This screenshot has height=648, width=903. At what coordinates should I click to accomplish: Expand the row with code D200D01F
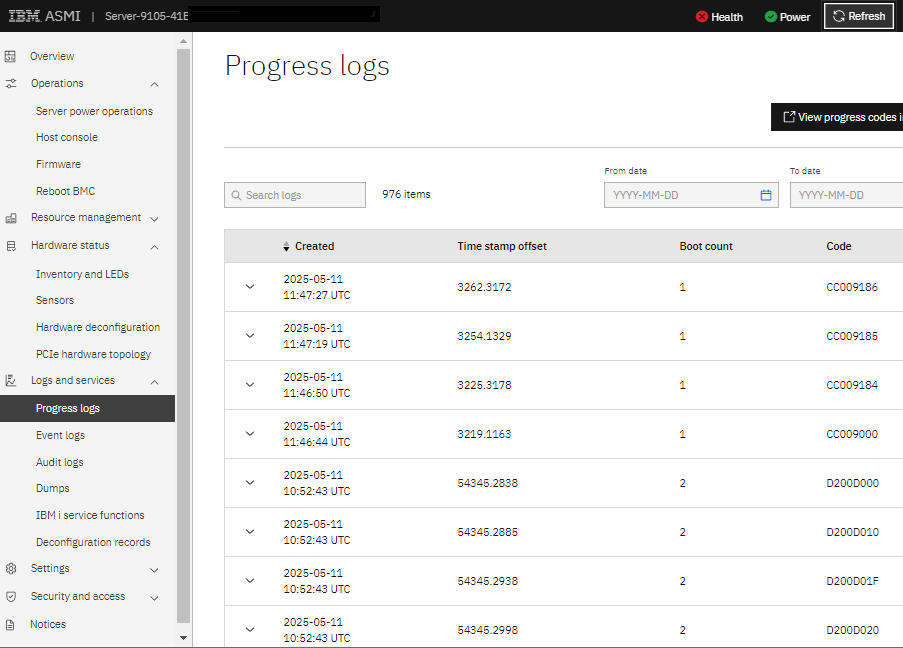[250, 581]
